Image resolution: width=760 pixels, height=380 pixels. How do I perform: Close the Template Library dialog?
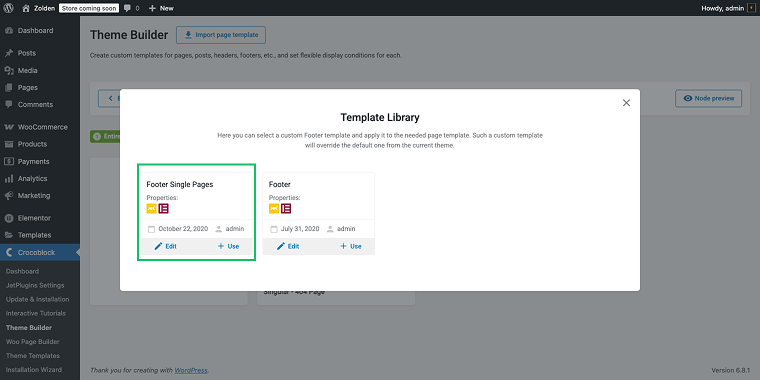[x=626, y=103]
